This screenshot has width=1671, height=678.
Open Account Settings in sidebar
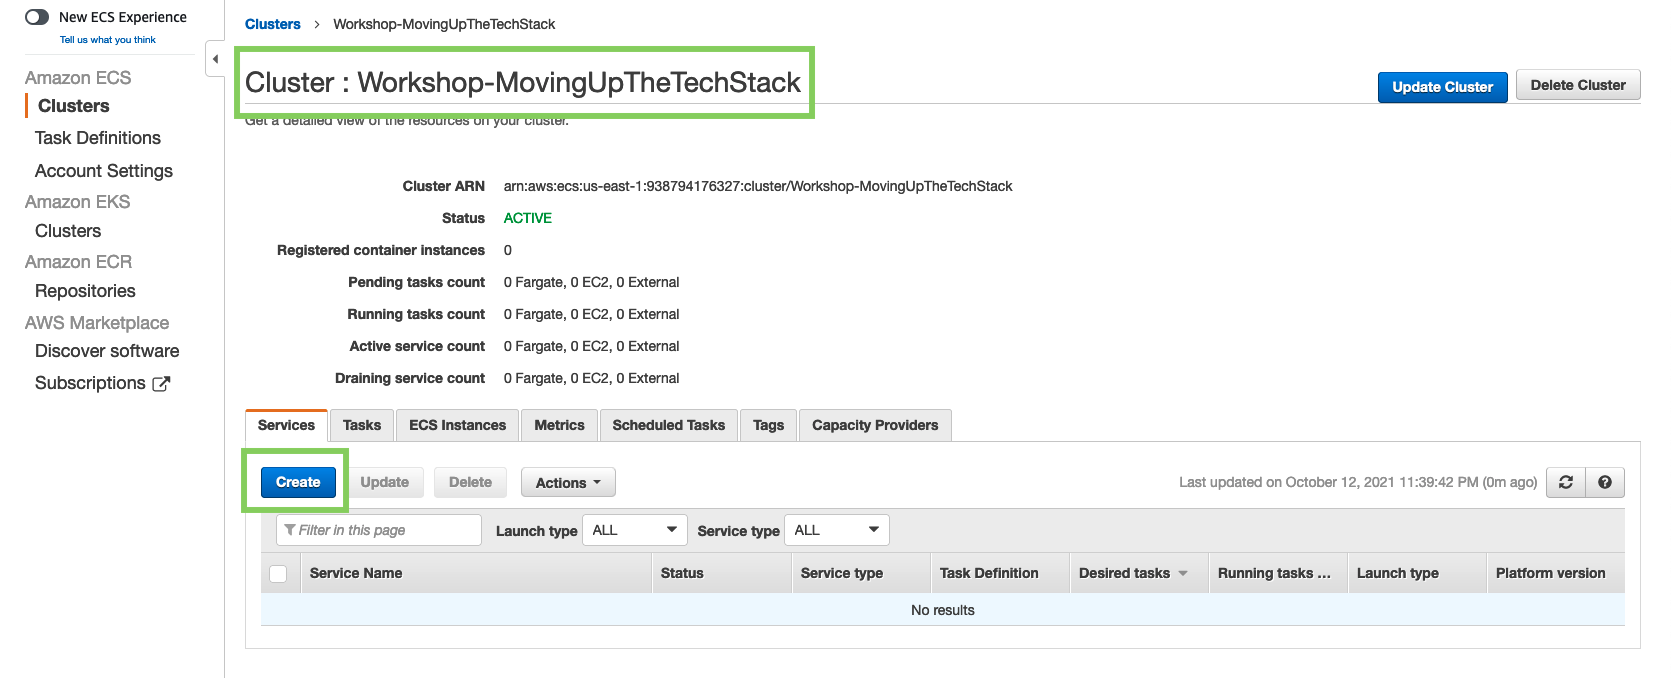[x=104, y=171]
